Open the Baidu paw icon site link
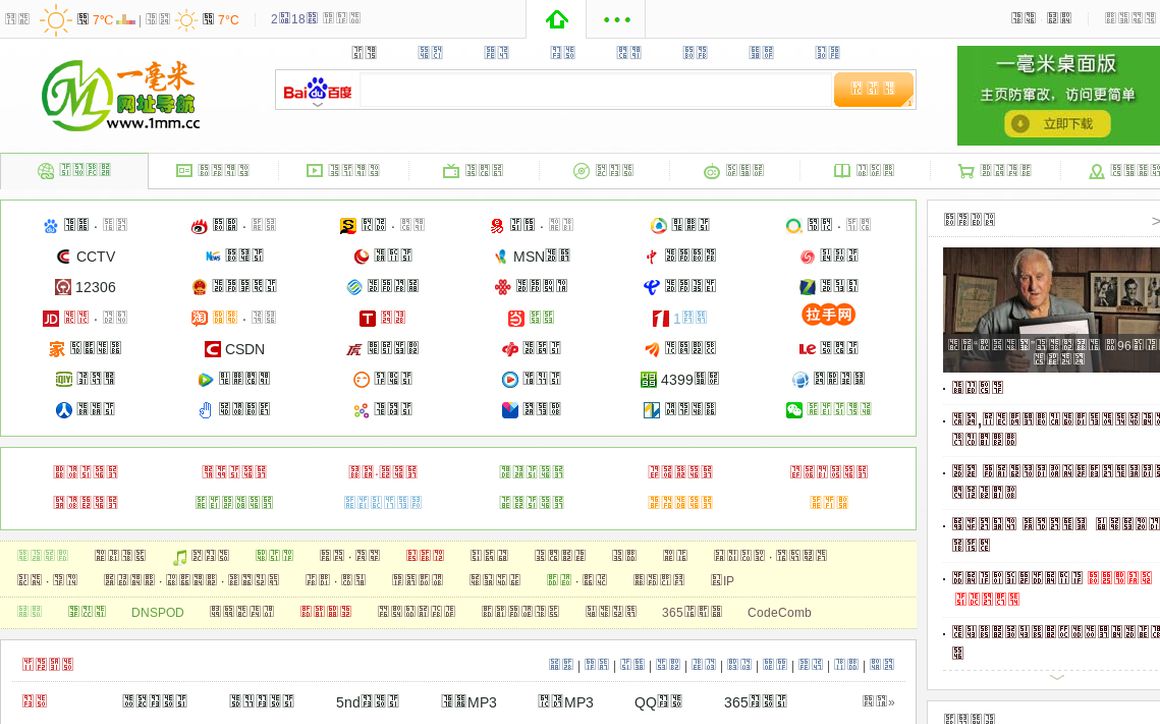Screen dimensions: 1160x724 tap(51, 226)
